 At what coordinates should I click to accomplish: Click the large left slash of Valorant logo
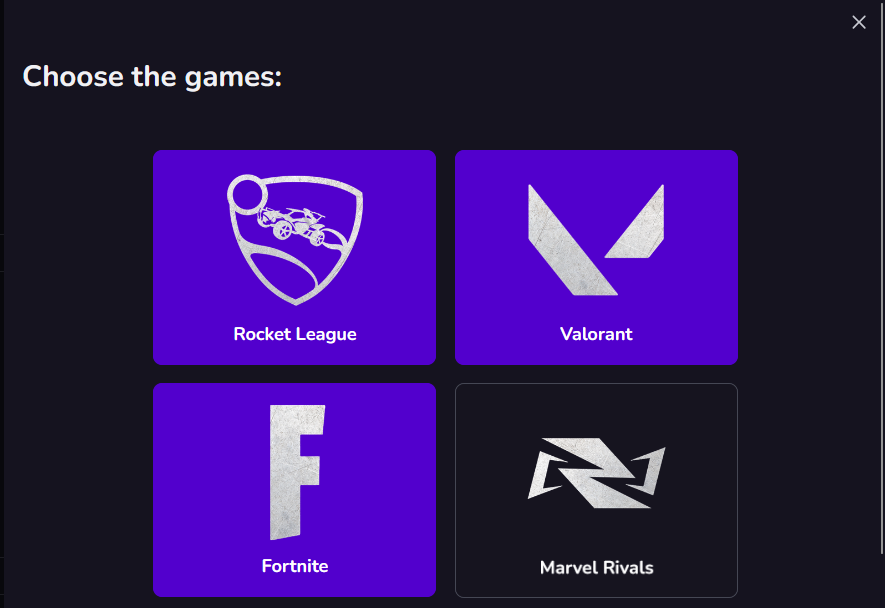tap(572, 239)
